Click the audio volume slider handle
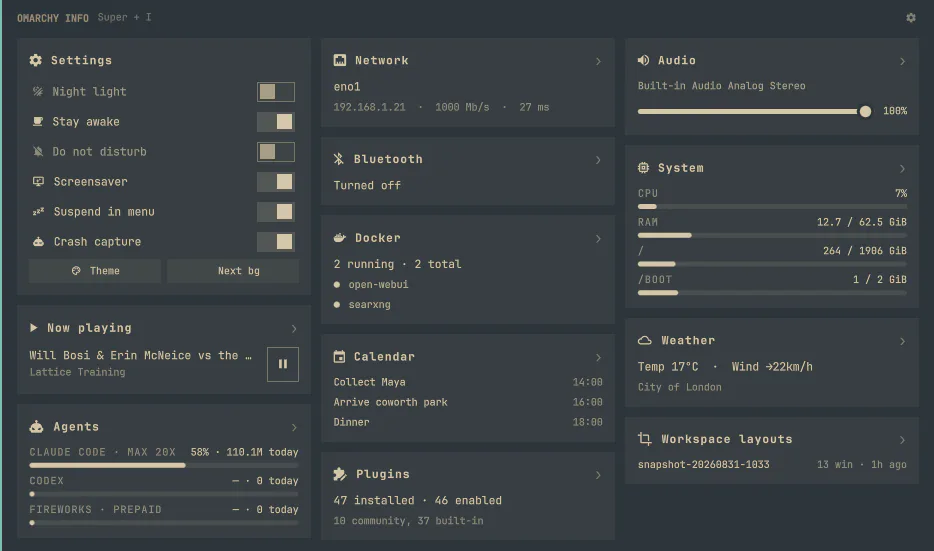The image size is (934, 551). 865,111
